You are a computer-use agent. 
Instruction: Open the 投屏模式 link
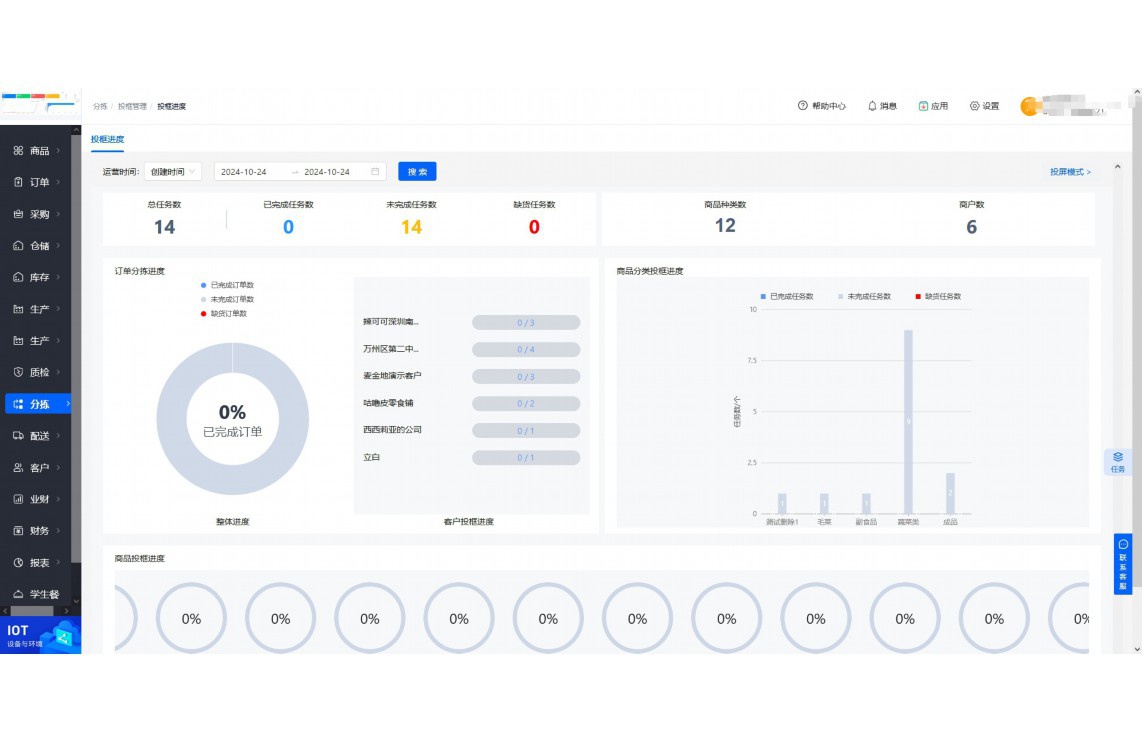click(1070, 172)
